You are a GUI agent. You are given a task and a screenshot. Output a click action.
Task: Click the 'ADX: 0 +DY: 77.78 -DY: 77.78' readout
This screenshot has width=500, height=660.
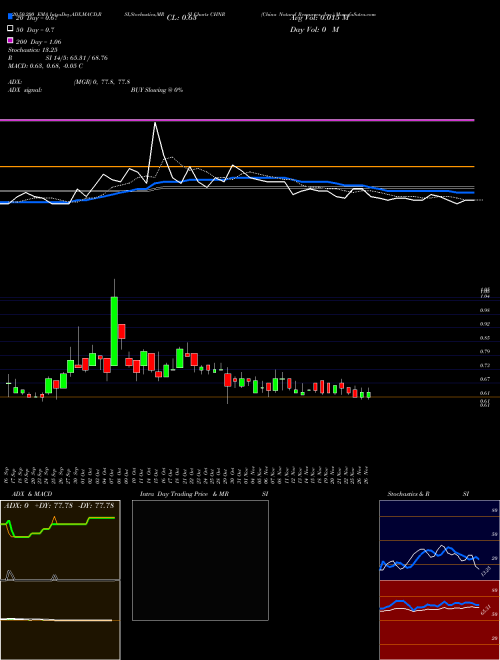[x=59, y=506]
